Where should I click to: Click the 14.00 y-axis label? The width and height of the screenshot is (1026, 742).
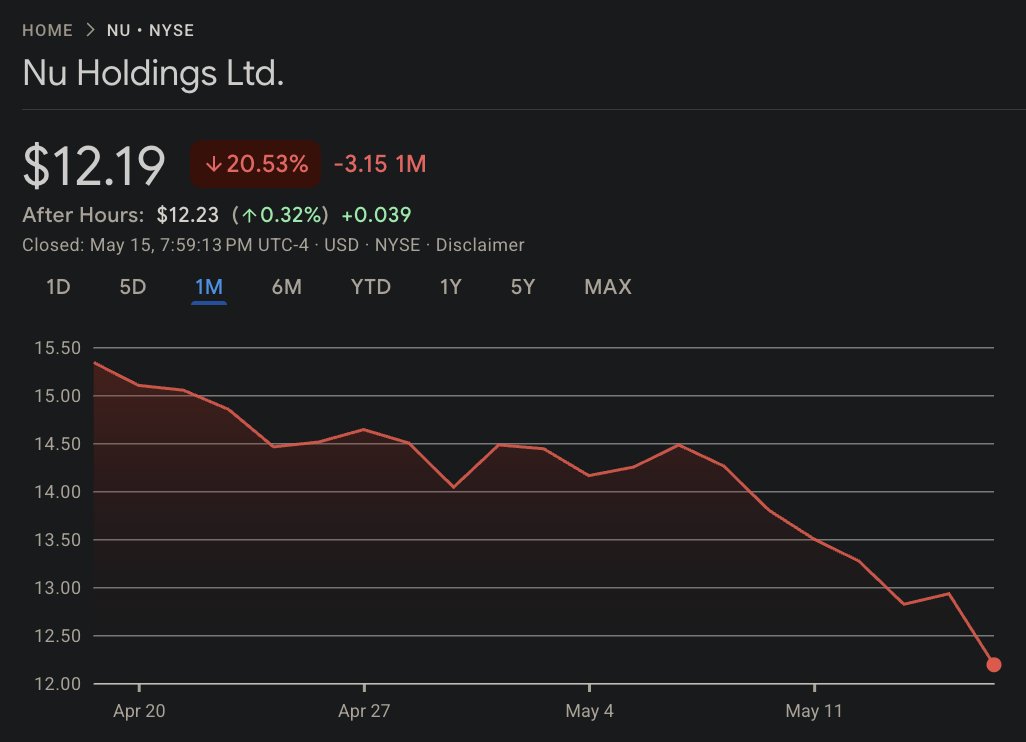[x=58, y=492]
